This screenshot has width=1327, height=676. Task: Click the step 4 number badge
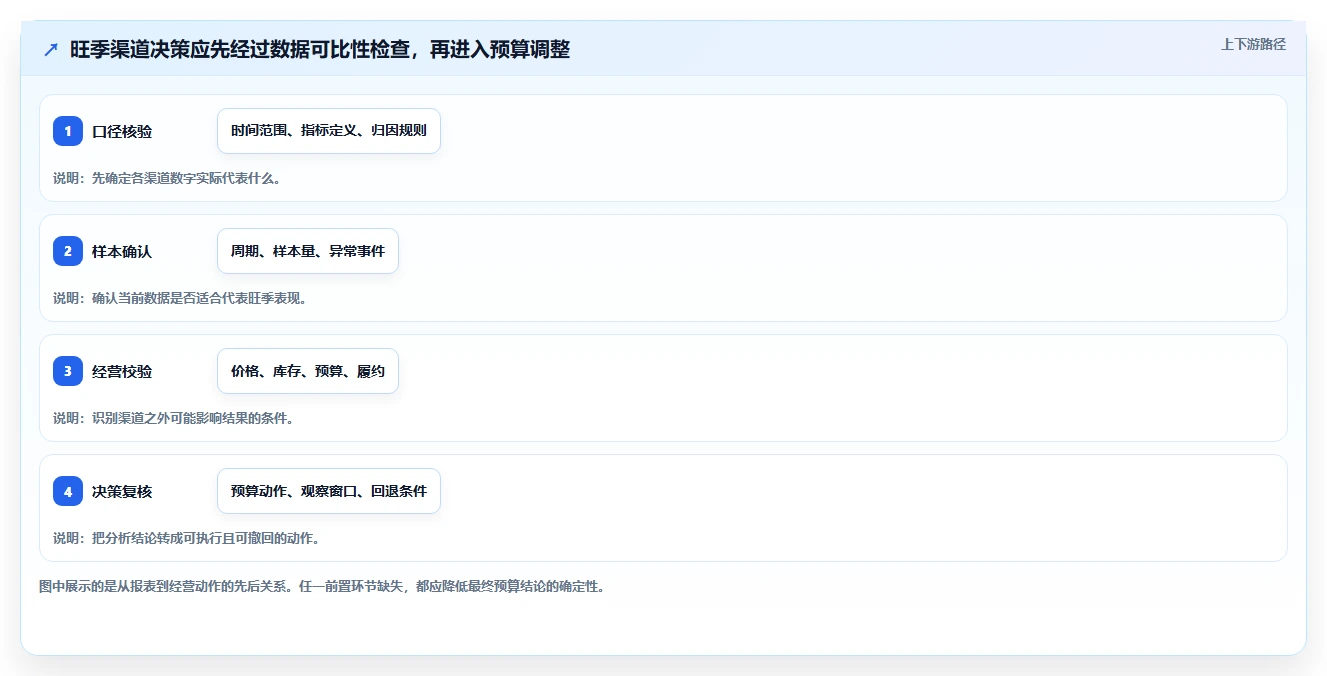[68, 491]
